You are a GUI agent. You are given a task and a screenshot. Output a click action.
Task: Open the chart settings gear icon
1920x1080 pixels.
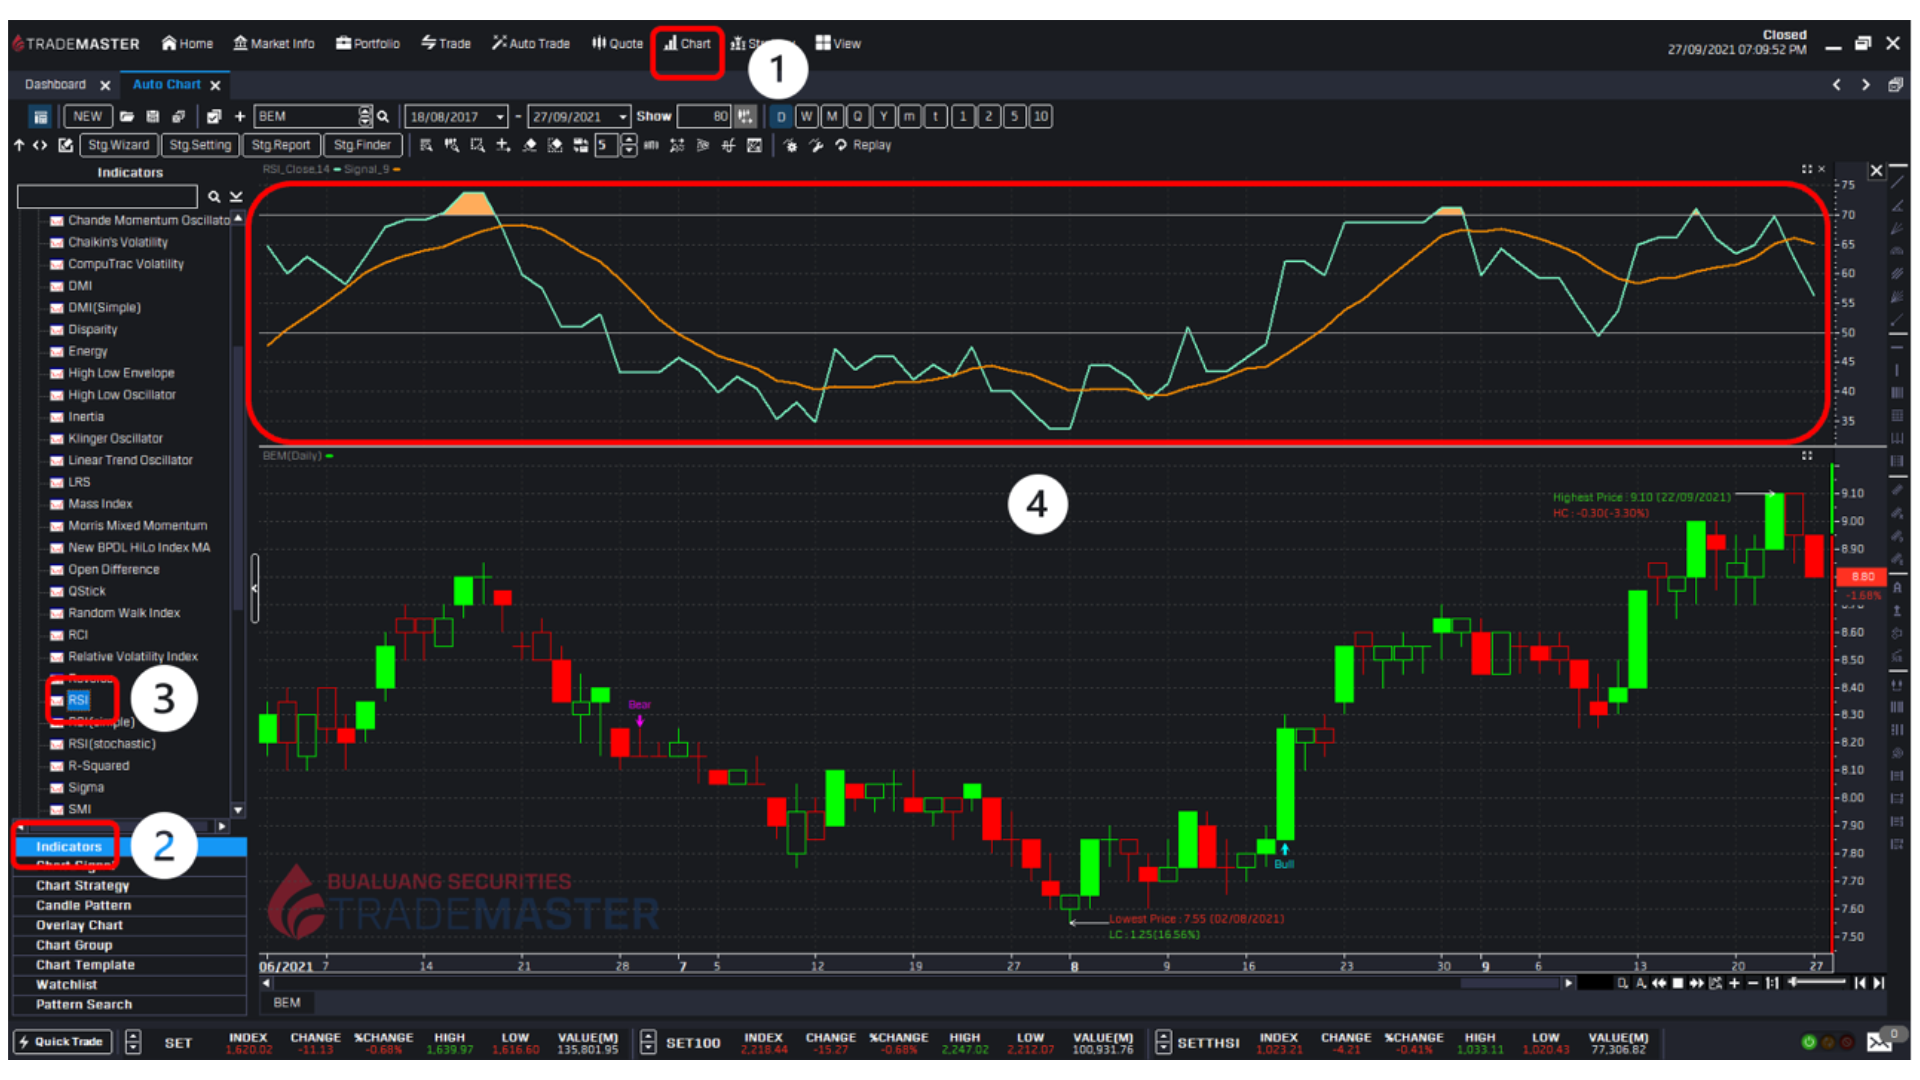[x=790, y=145]
